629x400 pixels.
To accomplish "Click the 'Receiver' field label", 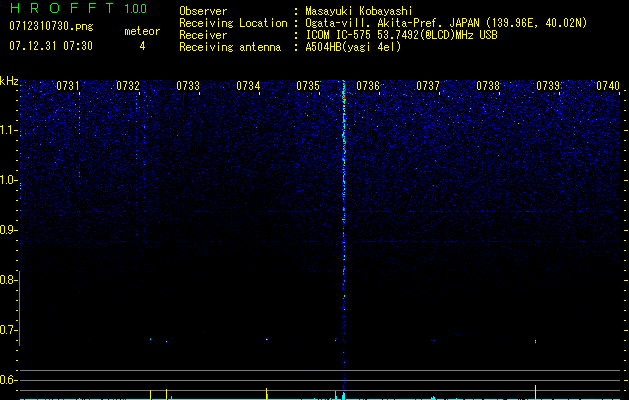I will tap(203, 35).
